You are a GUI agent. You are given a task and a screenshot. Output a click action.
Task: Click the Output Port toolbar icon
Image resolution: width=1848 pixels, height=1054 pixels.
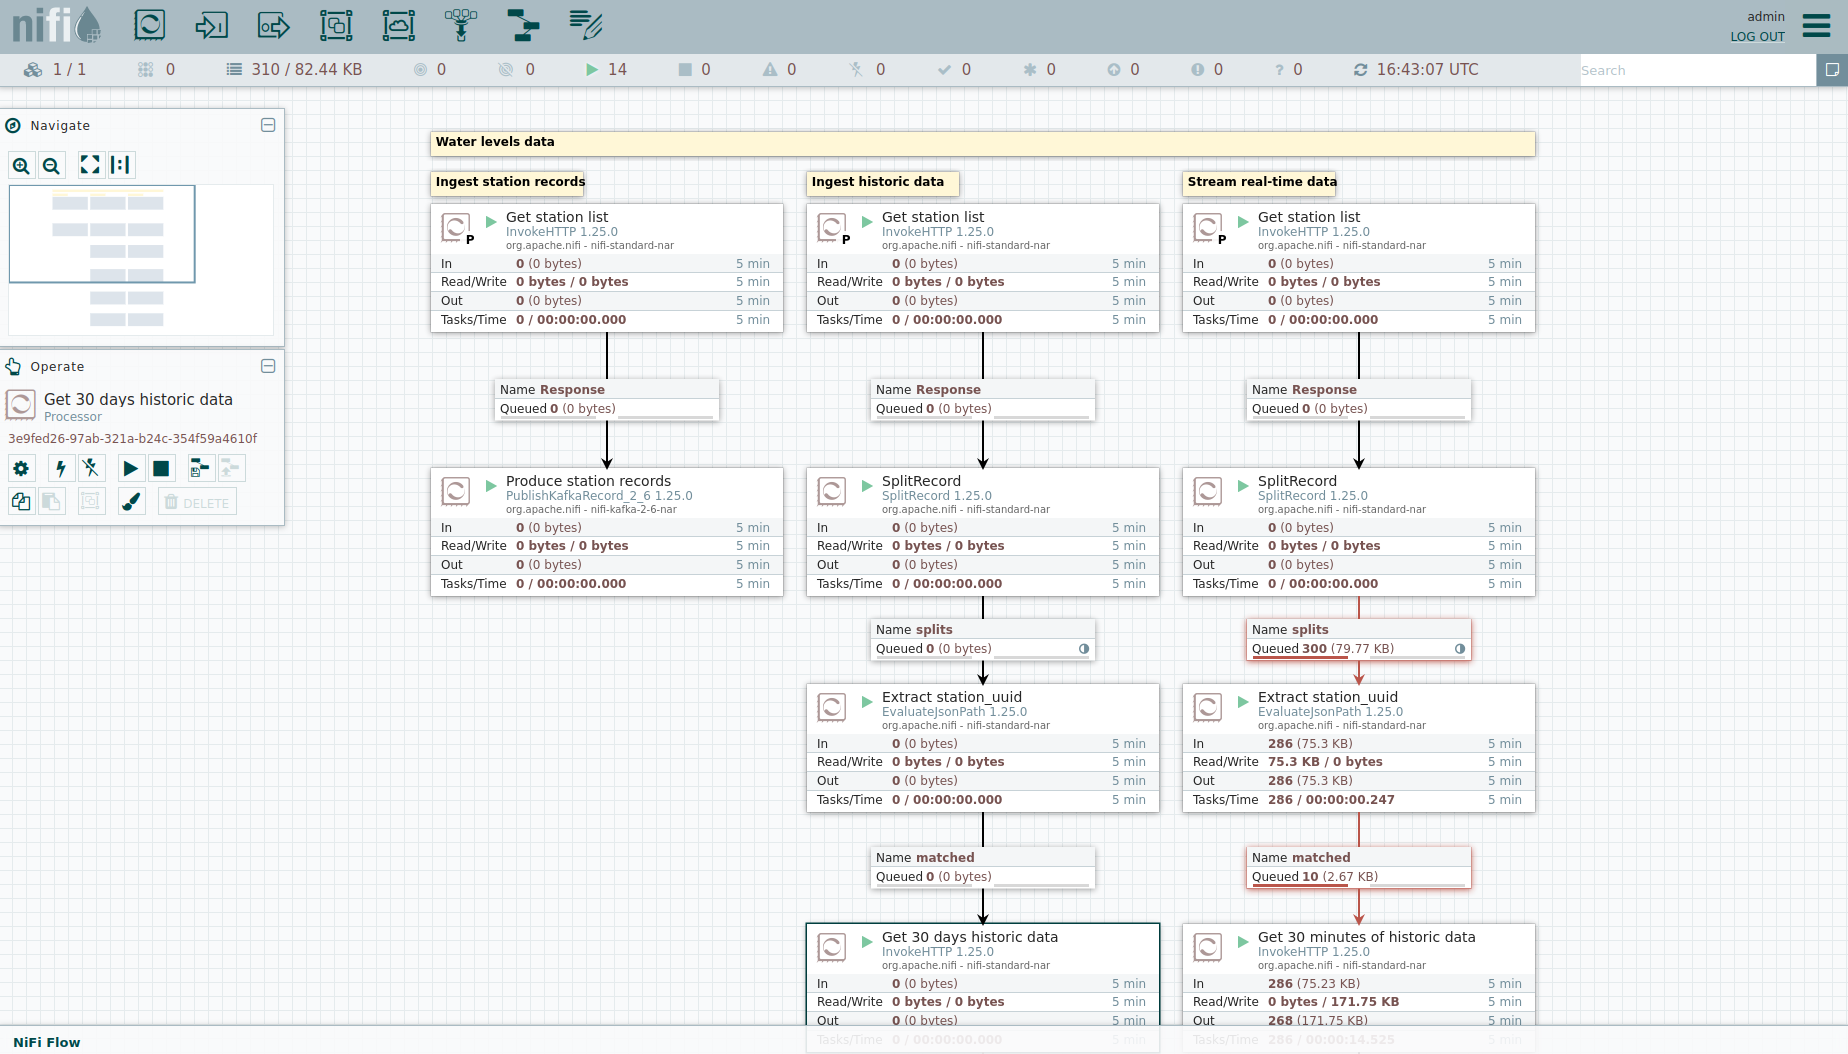[x=273, y=25]
